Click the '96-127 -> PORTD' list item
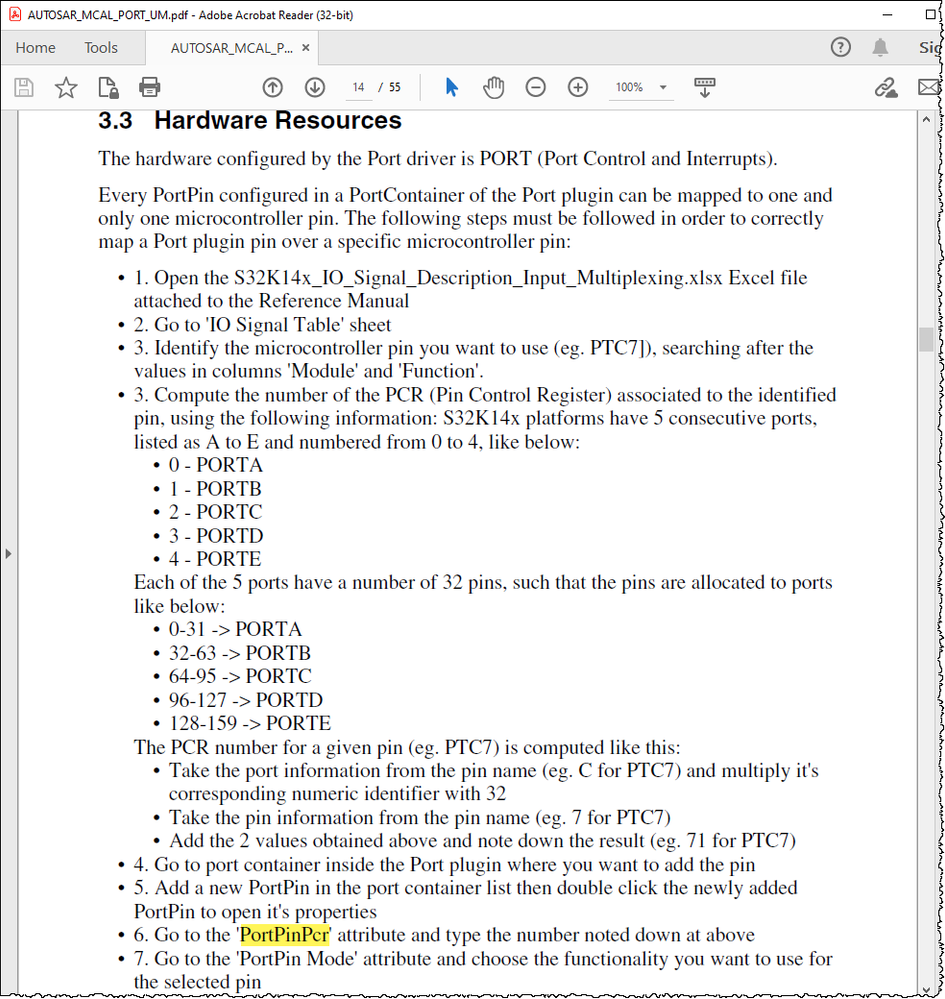Viewport: 945px width, 999px height. (x=245, y=700)
